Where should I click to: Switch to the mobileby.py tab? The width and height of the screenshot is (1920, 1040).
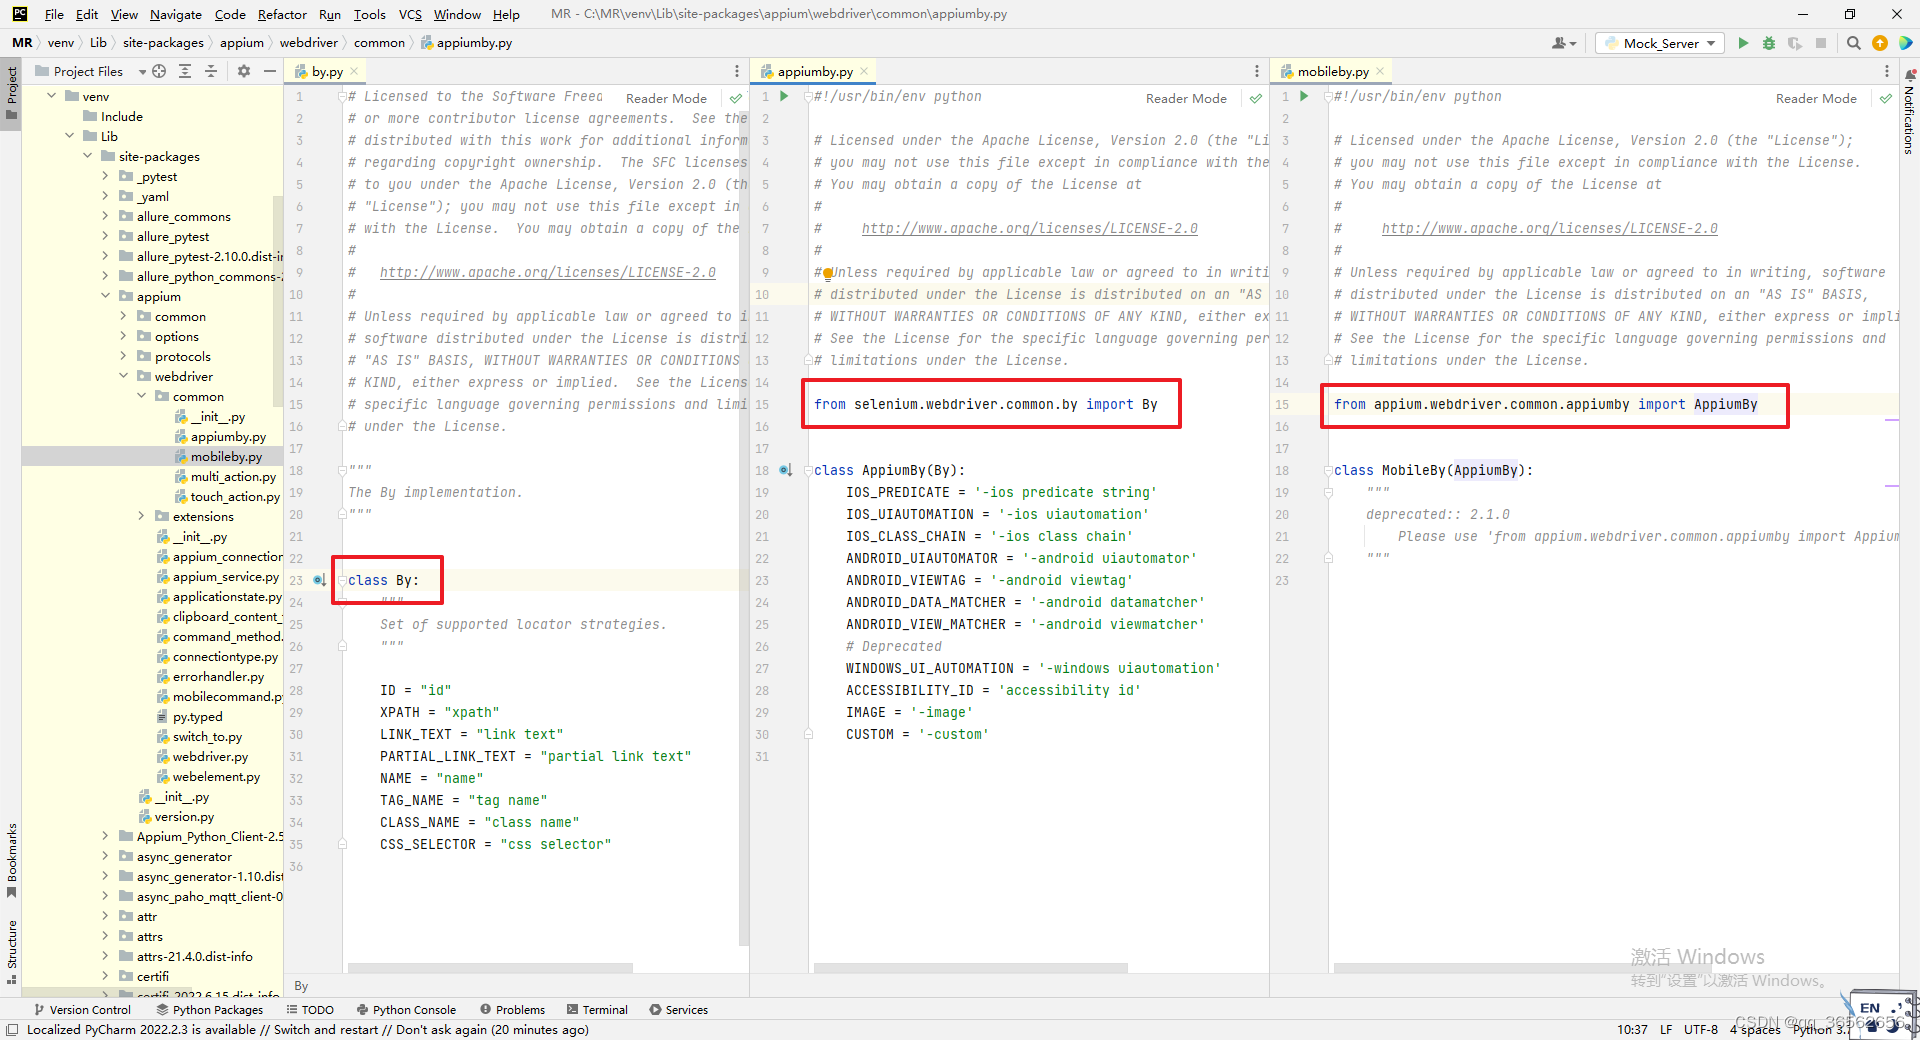click(x=1332, y=71)
